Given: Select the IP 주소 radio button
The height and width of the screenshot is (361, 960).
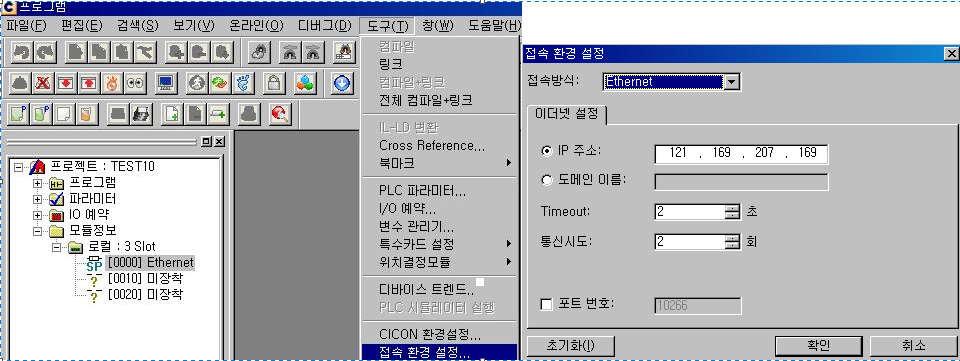Looking at the screenshot, I should click(x=547, y=152).
